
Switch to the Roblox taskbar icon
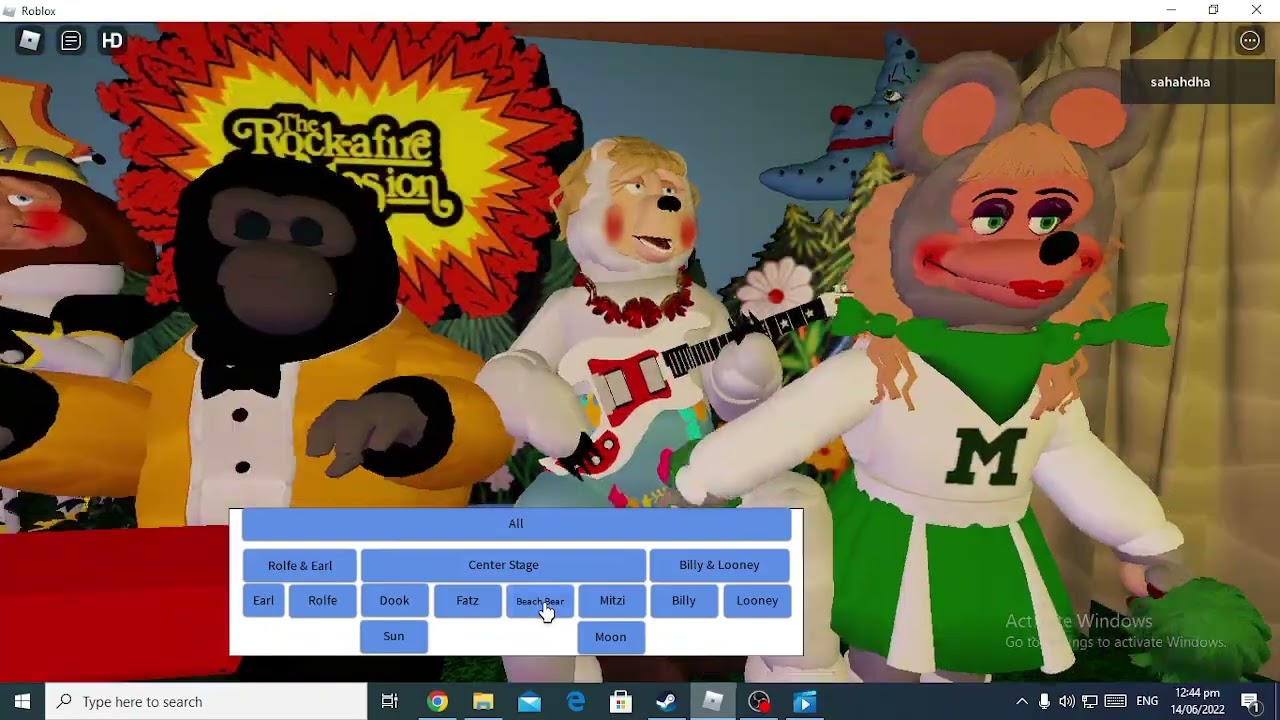(x=713, y=702)
